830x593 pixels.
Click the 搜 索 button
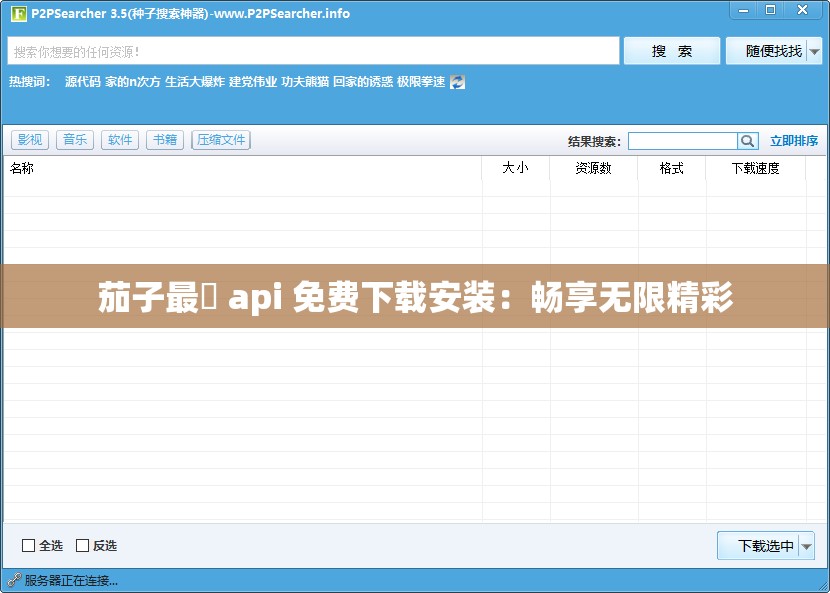pyautogui.click(x=672, y=51)
